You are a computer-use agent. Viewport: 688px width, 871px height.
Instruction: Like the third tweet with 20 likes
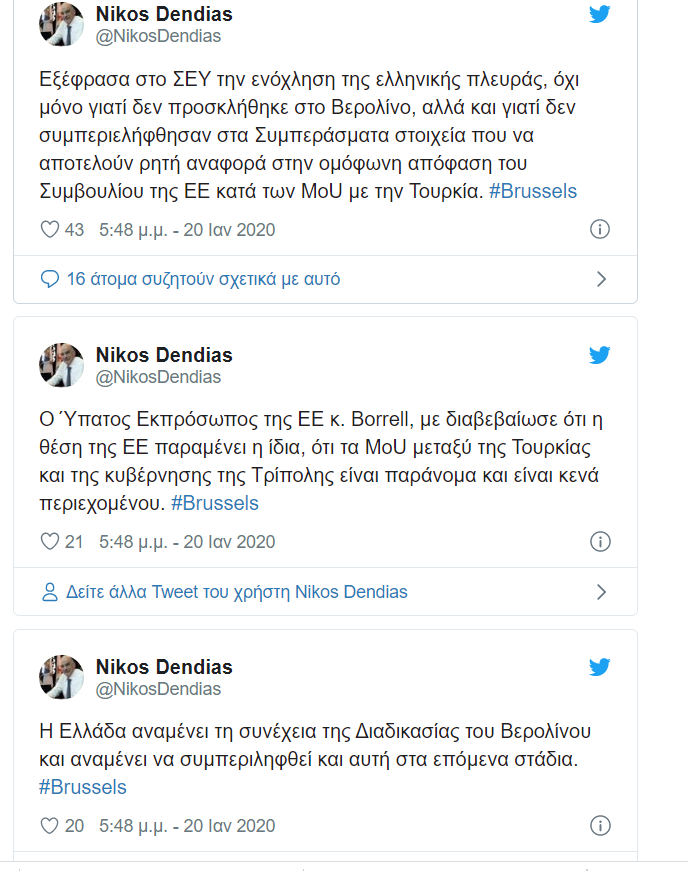50,825
